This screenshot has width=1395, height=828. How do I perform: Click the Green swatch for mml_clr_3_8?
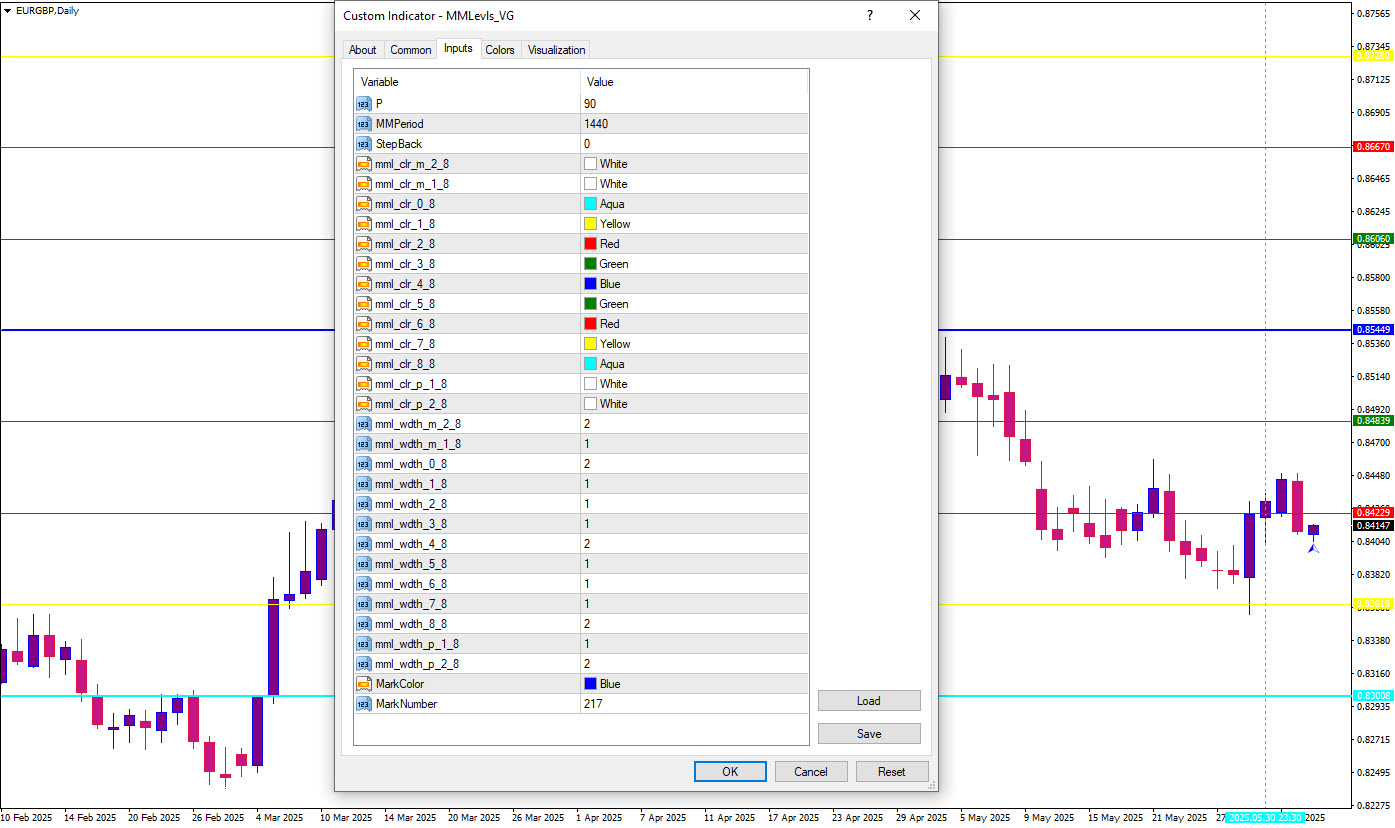coord(590,264)
